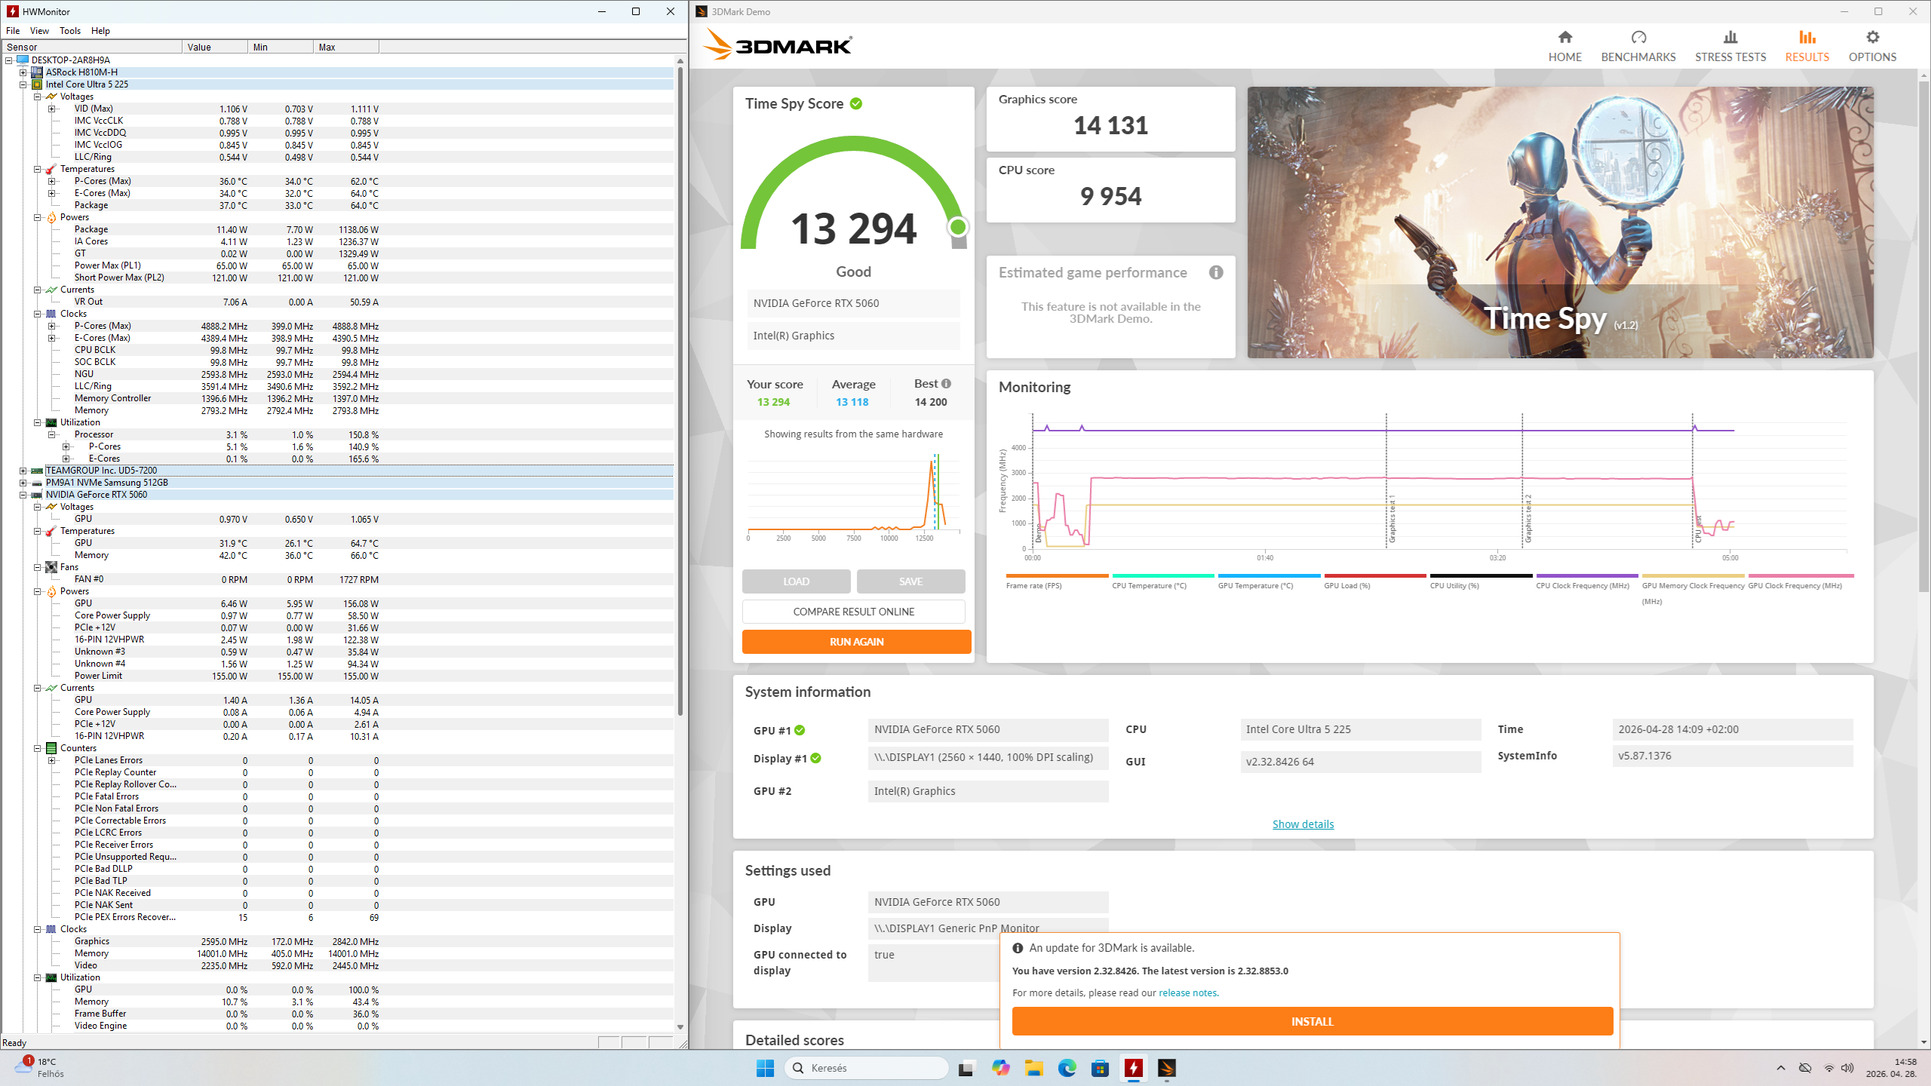1931x1086 pixels.
Task: Click the LOAD result button
Action: [796, 582]
